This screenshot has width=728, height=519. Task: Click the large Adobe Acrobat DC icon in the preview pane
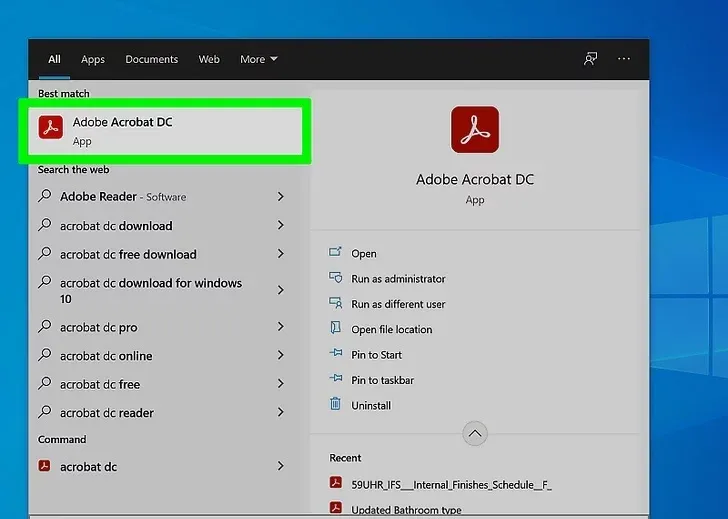click(475, 130)
